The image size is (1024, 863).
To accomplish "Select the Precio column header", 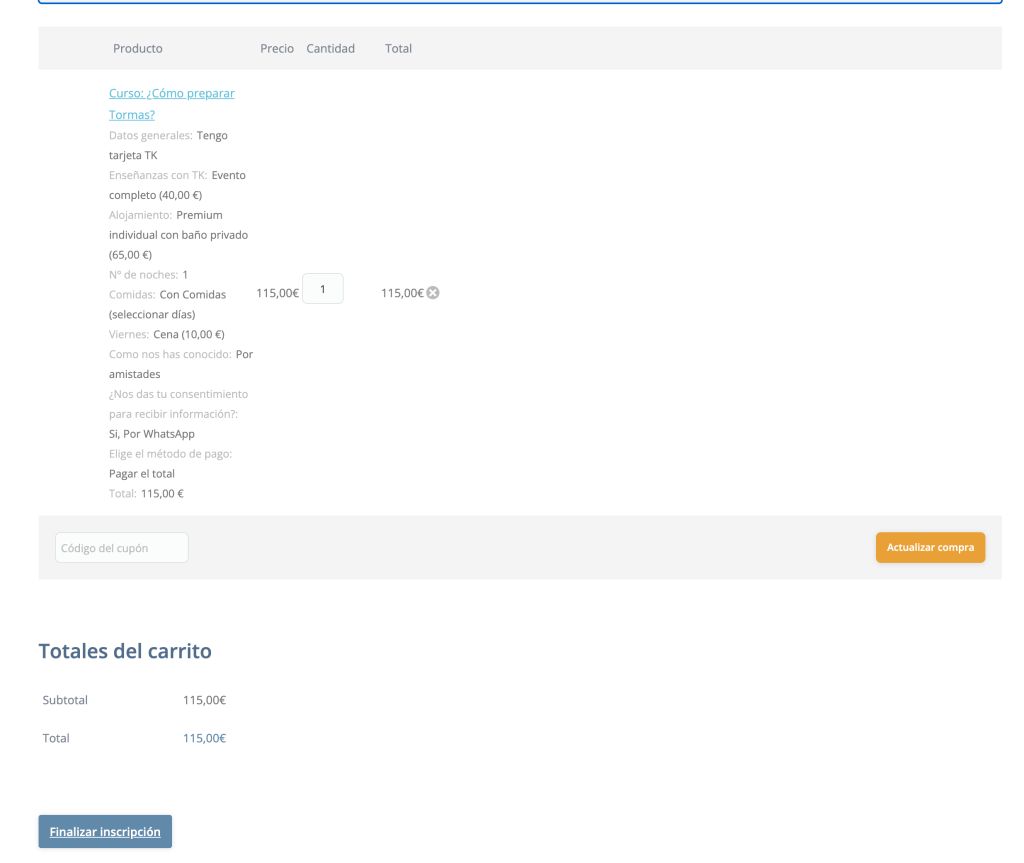I will [277, 48].
